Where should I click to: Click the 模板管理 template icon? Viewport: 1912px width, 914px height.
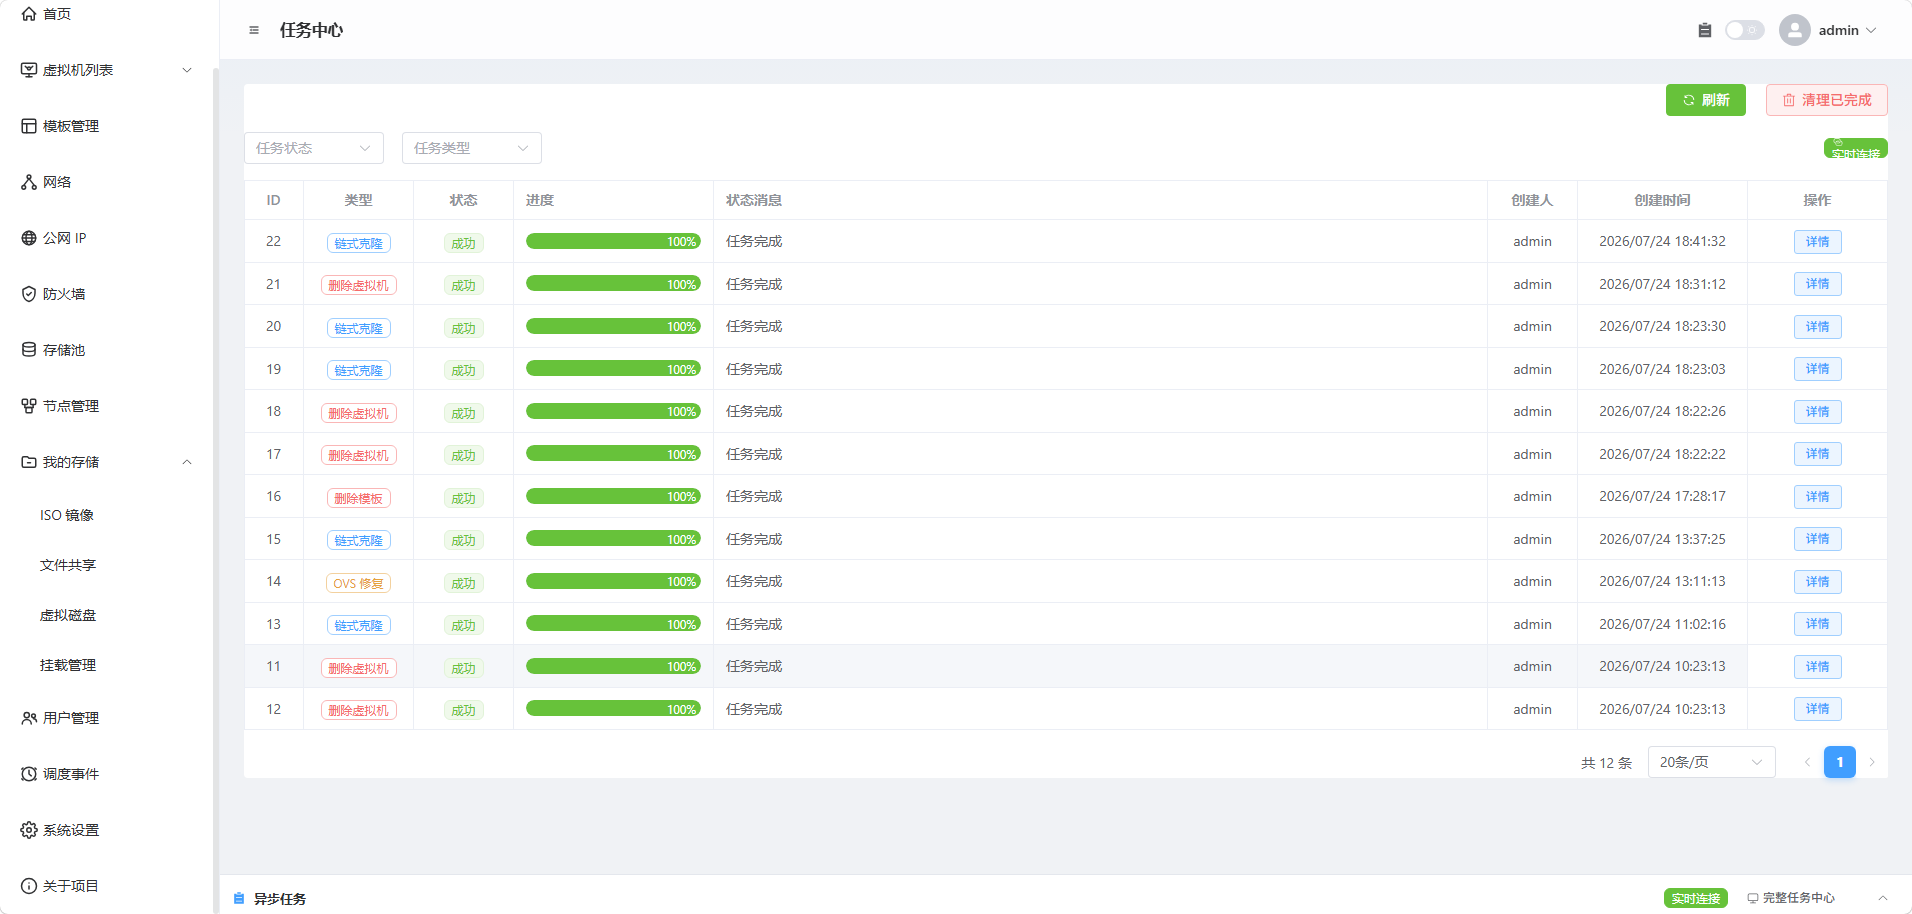click(x=29, y=126)
